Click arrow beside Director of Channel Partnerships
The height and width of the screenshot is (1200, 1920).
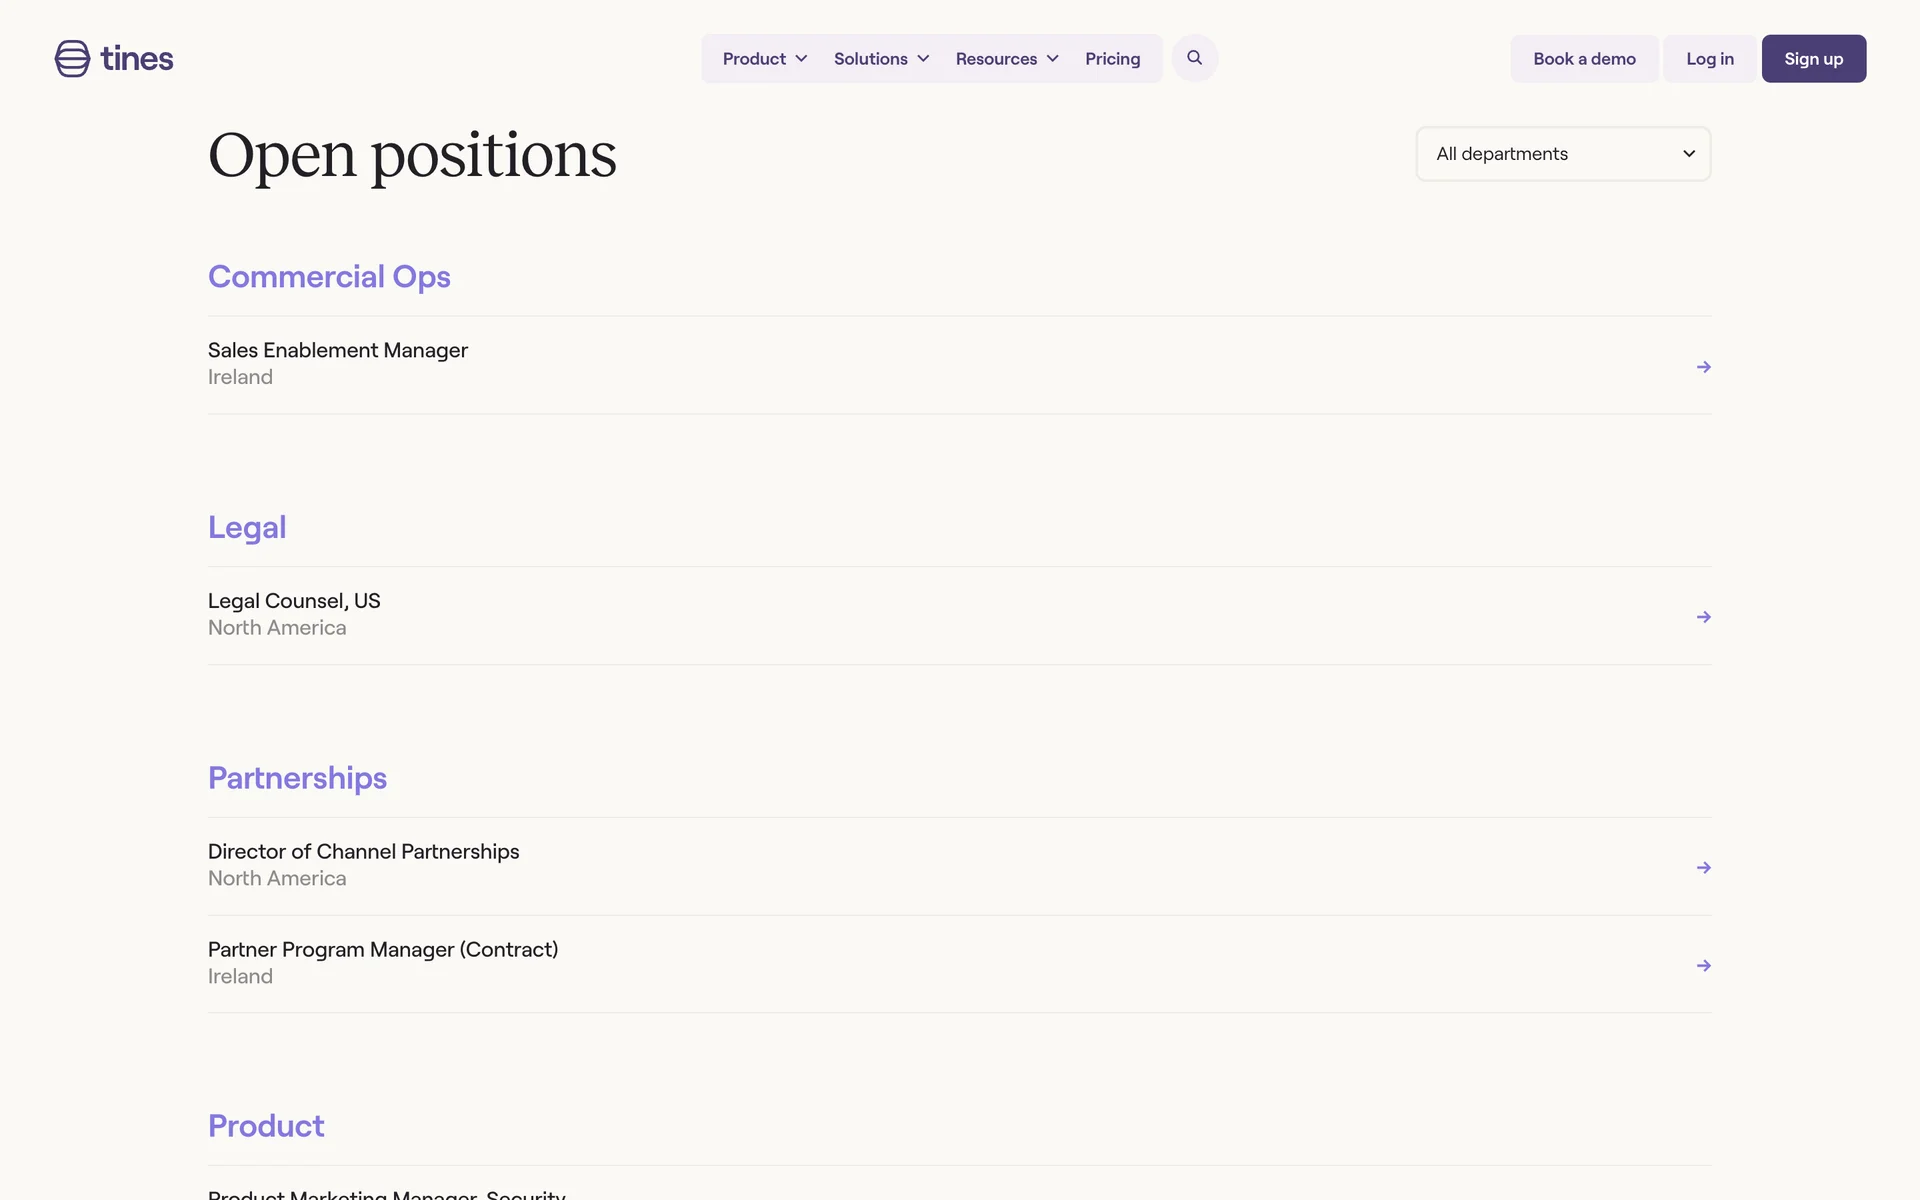coord(1703,868)
